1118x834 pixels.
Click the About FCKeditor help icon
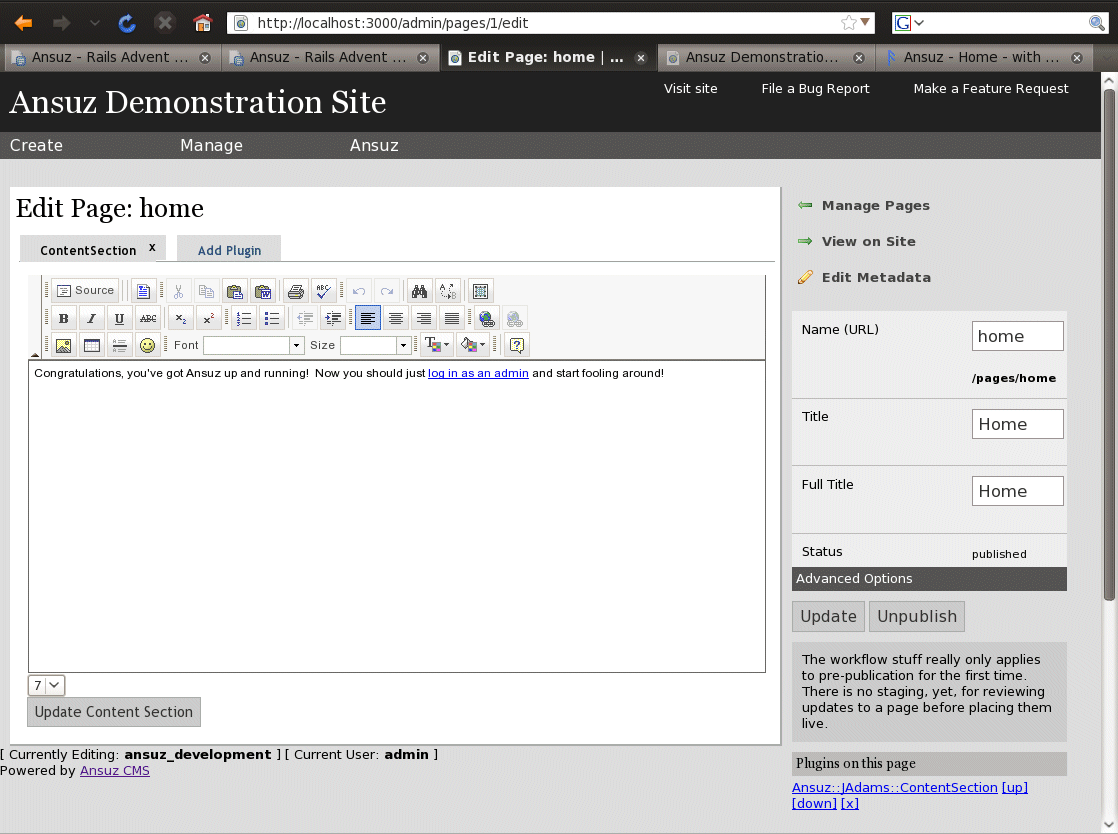coord(517,345)
